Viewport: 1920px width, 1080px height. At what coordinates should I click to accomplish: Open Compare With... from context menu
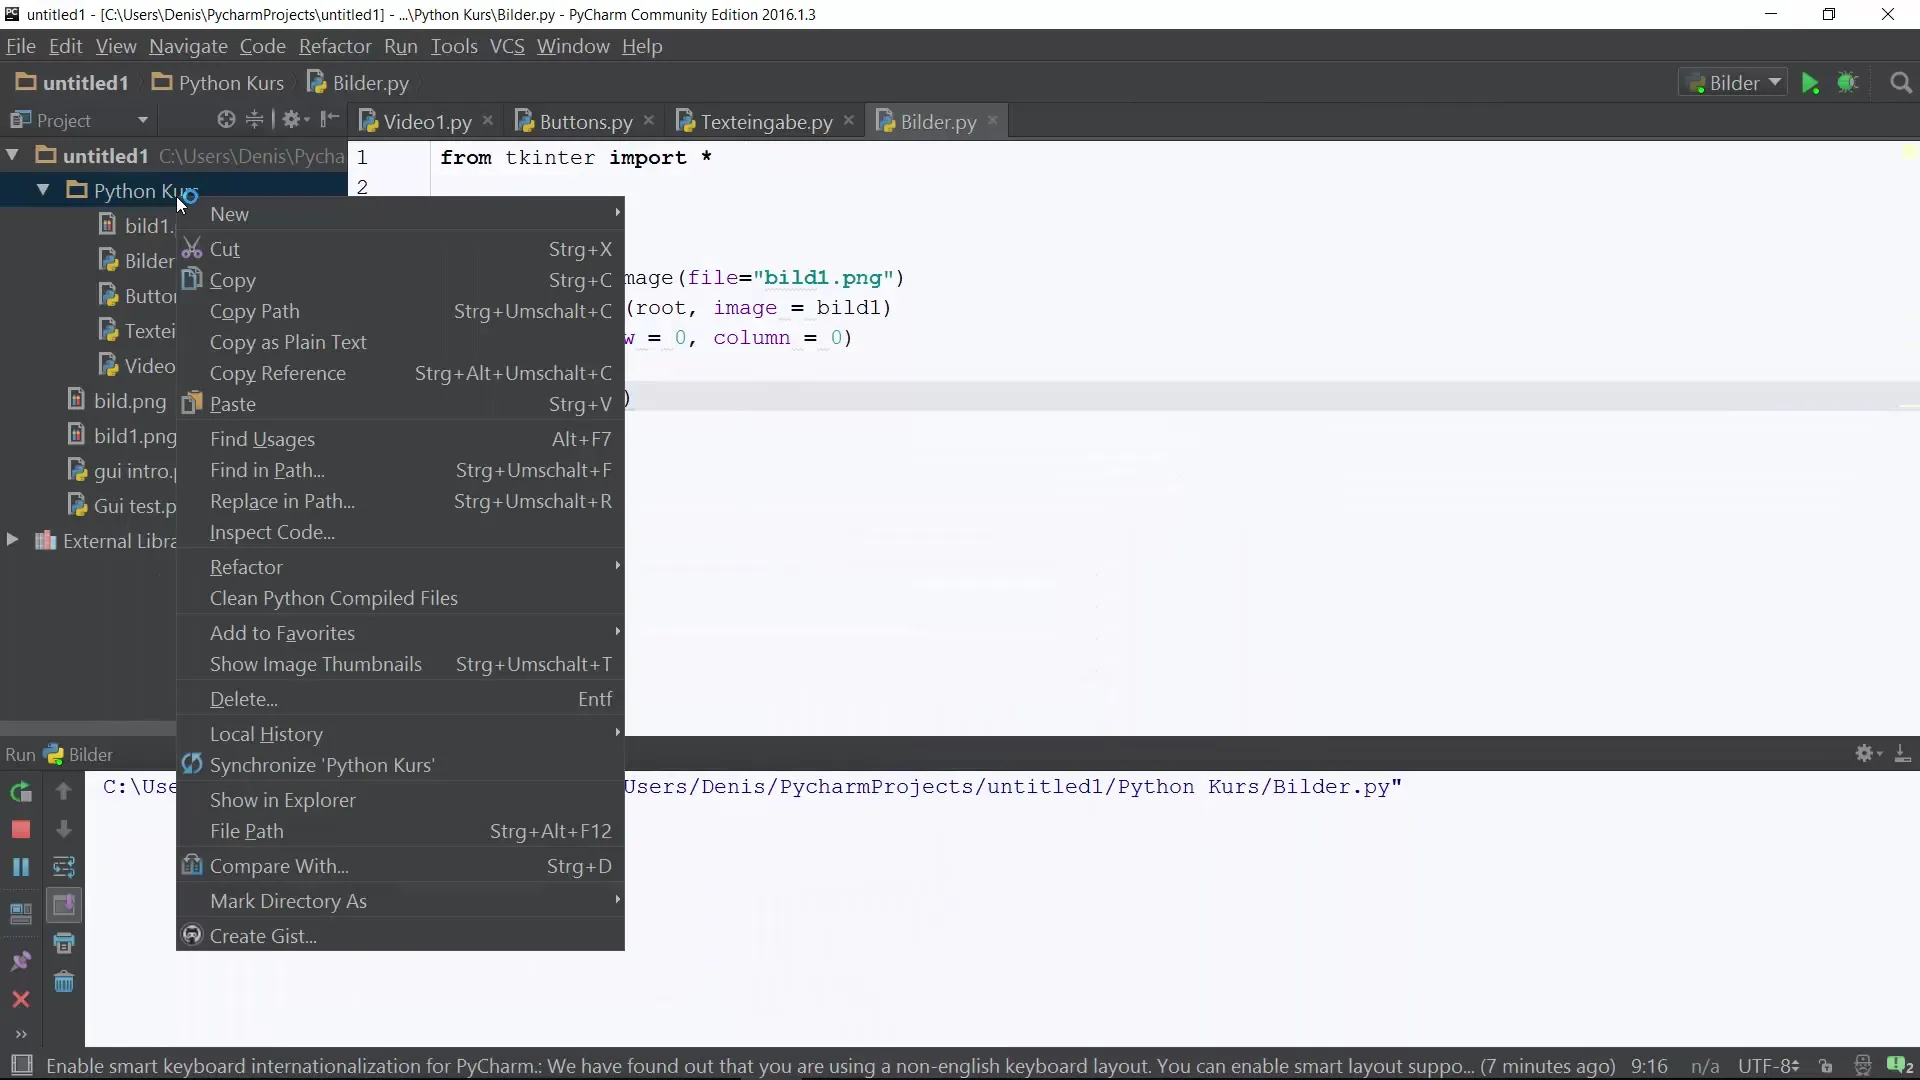(400, 866)
